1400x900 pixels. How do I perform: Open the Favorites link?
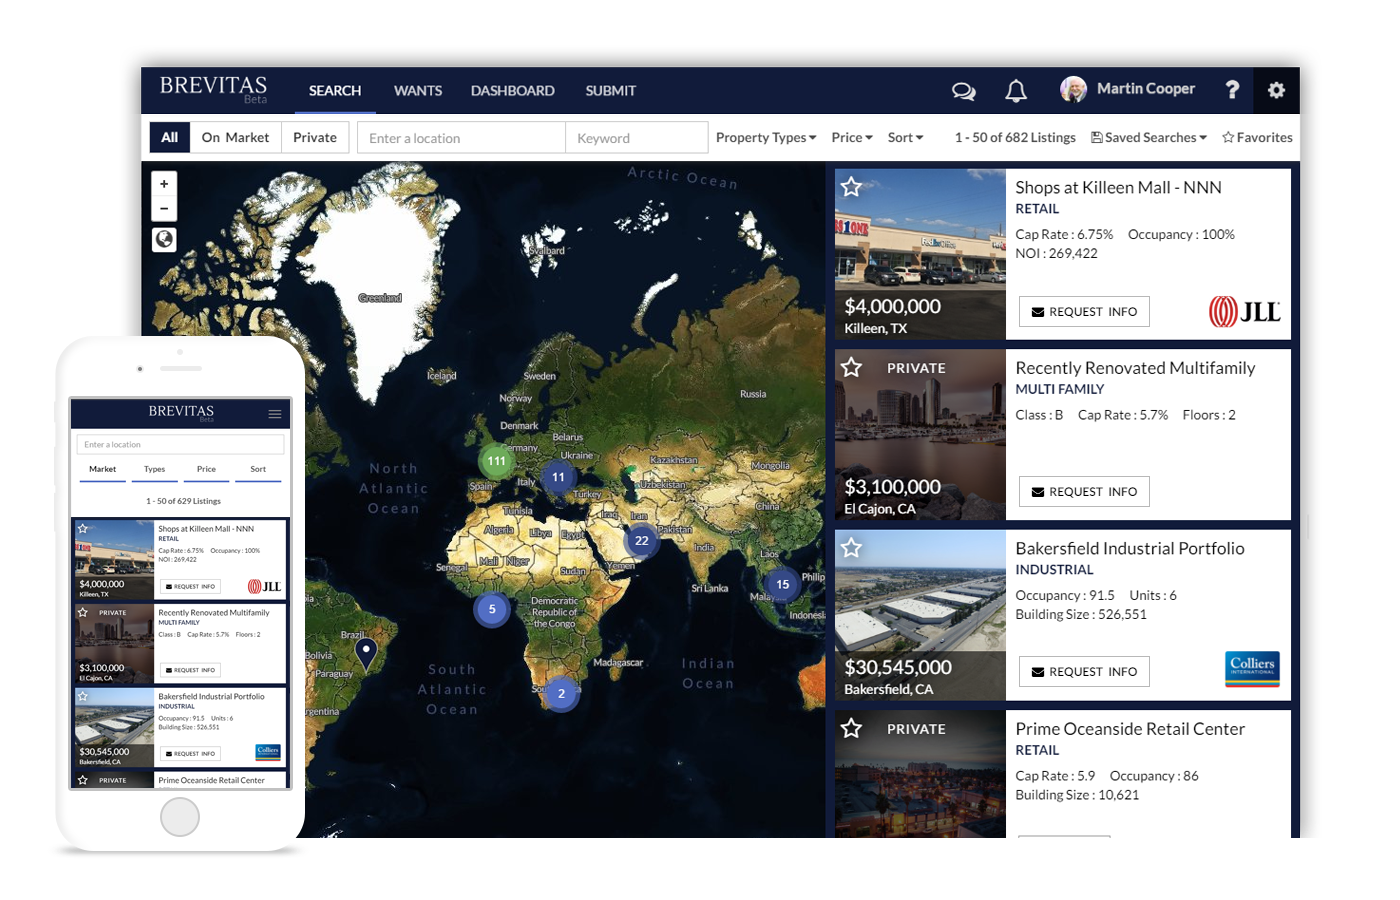[x=1257, y=137]
